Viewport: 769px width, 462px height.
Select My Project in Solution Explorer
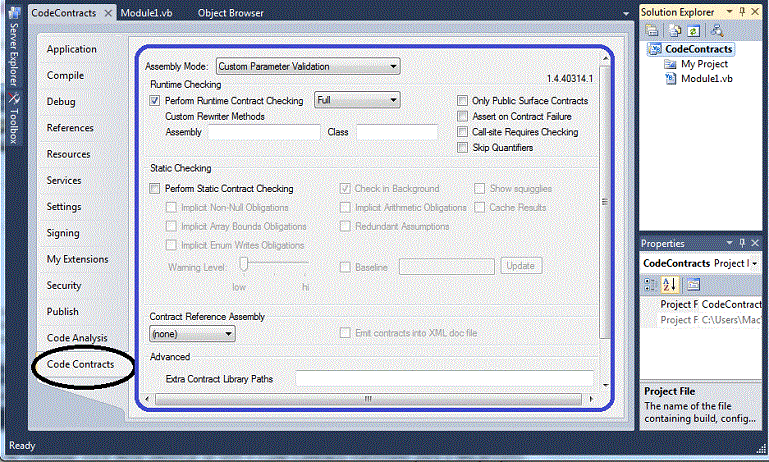[704, 64]
